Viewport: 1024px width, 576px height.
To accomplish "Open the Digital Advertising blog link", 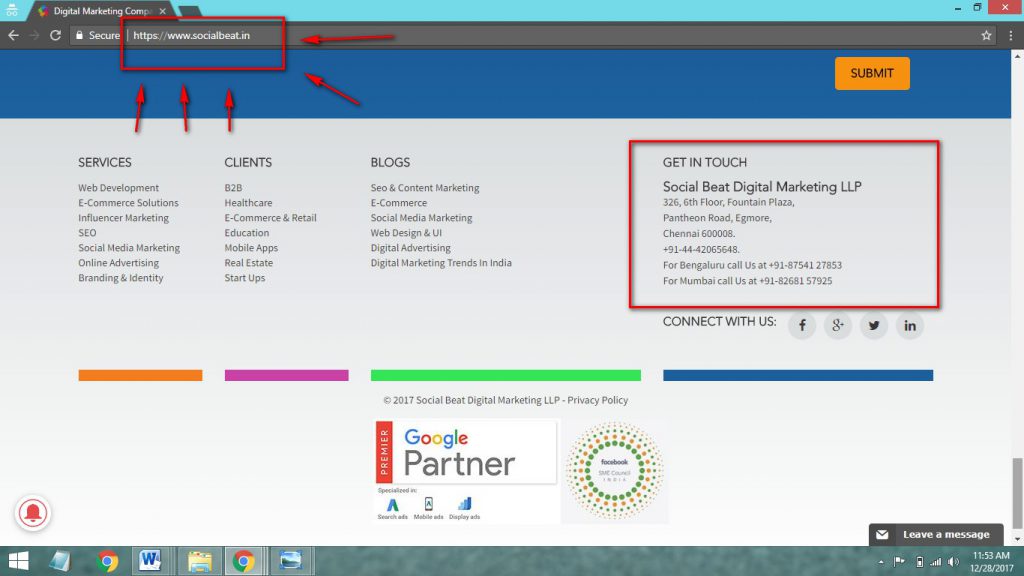I will point(410,248).
